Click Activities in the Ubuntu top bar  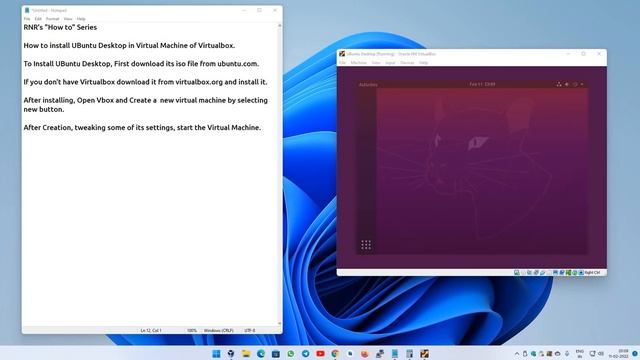[x=368, y=84]
